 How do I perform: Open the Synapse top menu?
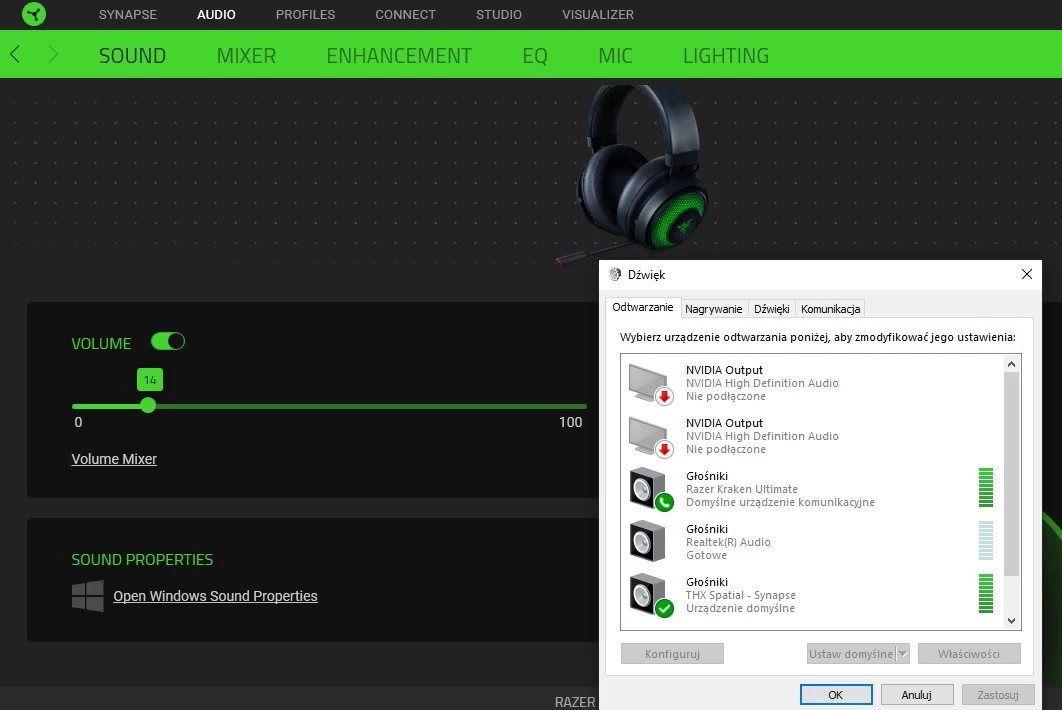(127, 14)
